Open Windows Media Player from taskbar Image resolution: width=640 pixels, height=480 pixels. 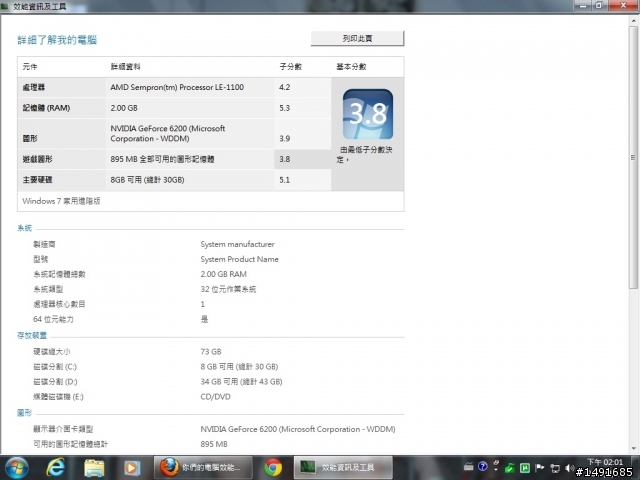(x=132, y=468)
